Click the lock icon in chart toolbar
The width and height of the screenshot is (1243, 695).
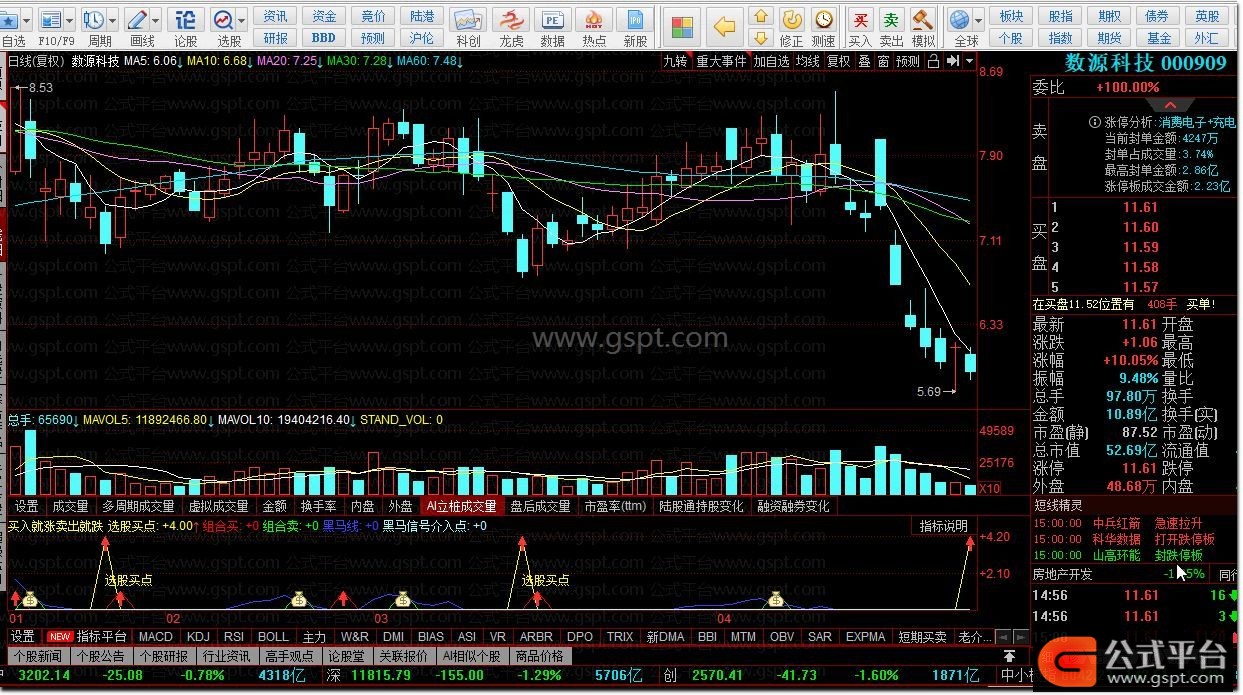point(933,61)
